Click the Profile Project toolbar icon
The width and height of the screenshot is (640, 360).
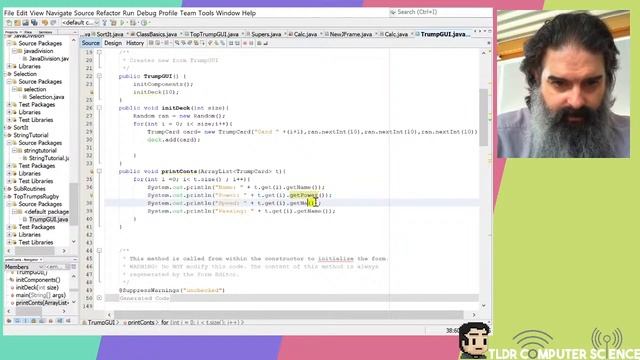(x=144, y=23)
